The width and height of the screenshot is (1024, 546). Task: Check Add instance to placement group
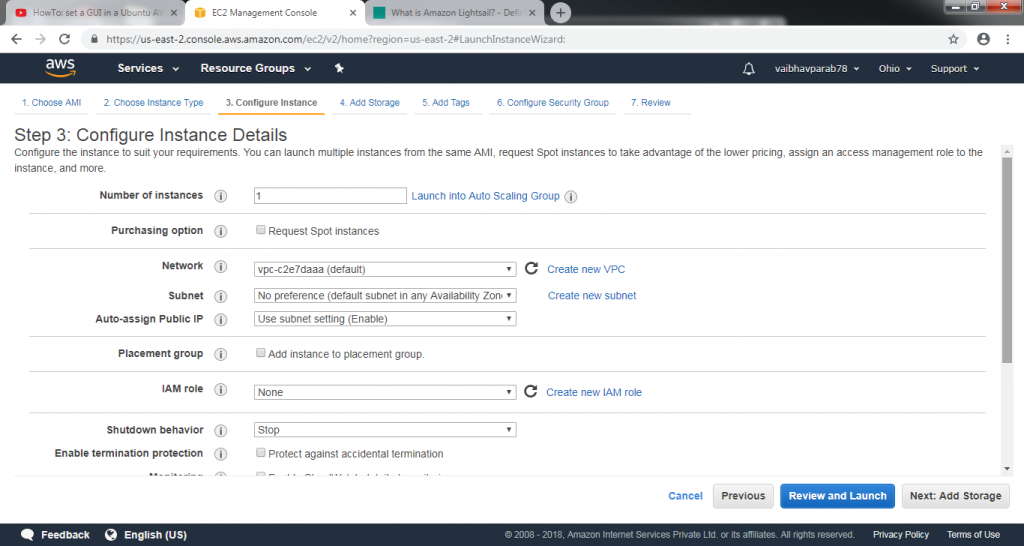(x=261, y=353)
